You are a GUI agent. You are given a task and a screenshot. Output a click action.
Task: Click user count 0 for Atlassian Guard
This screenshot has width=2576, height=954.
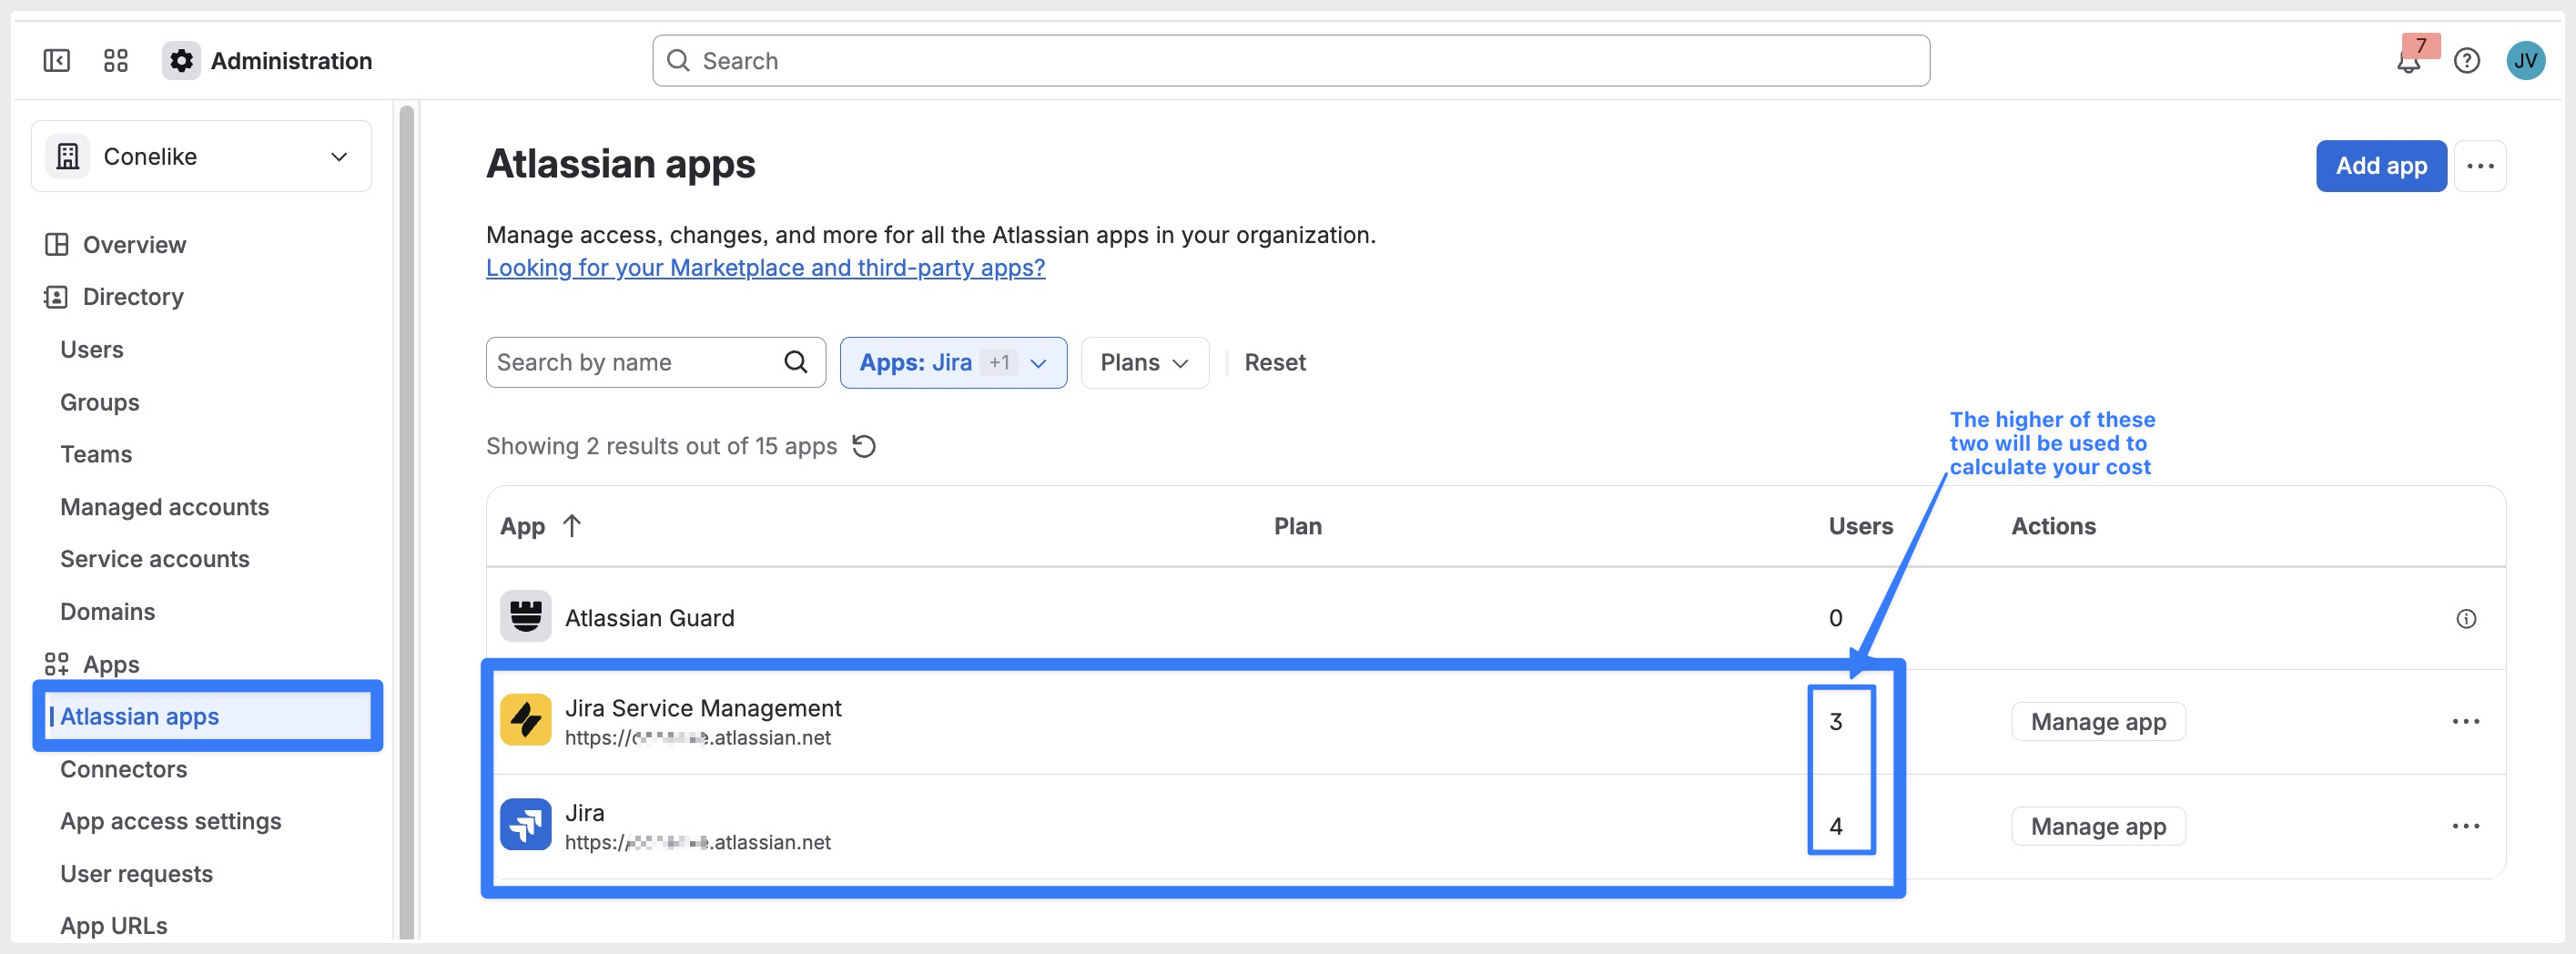pyautogui.click(x=1836, y=618)
